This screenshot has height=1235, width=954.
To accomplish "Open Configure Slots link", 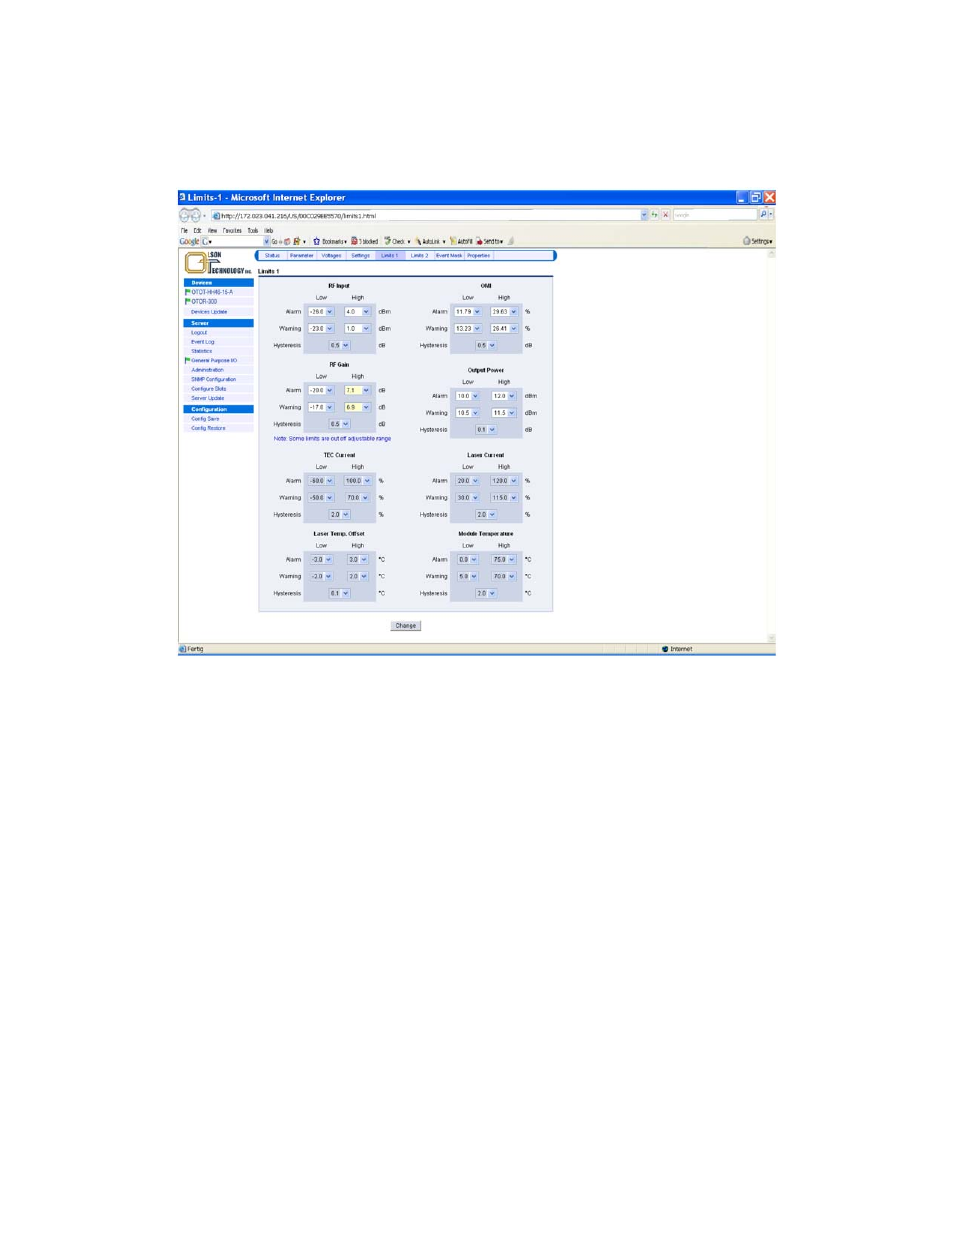I will 209,389.
